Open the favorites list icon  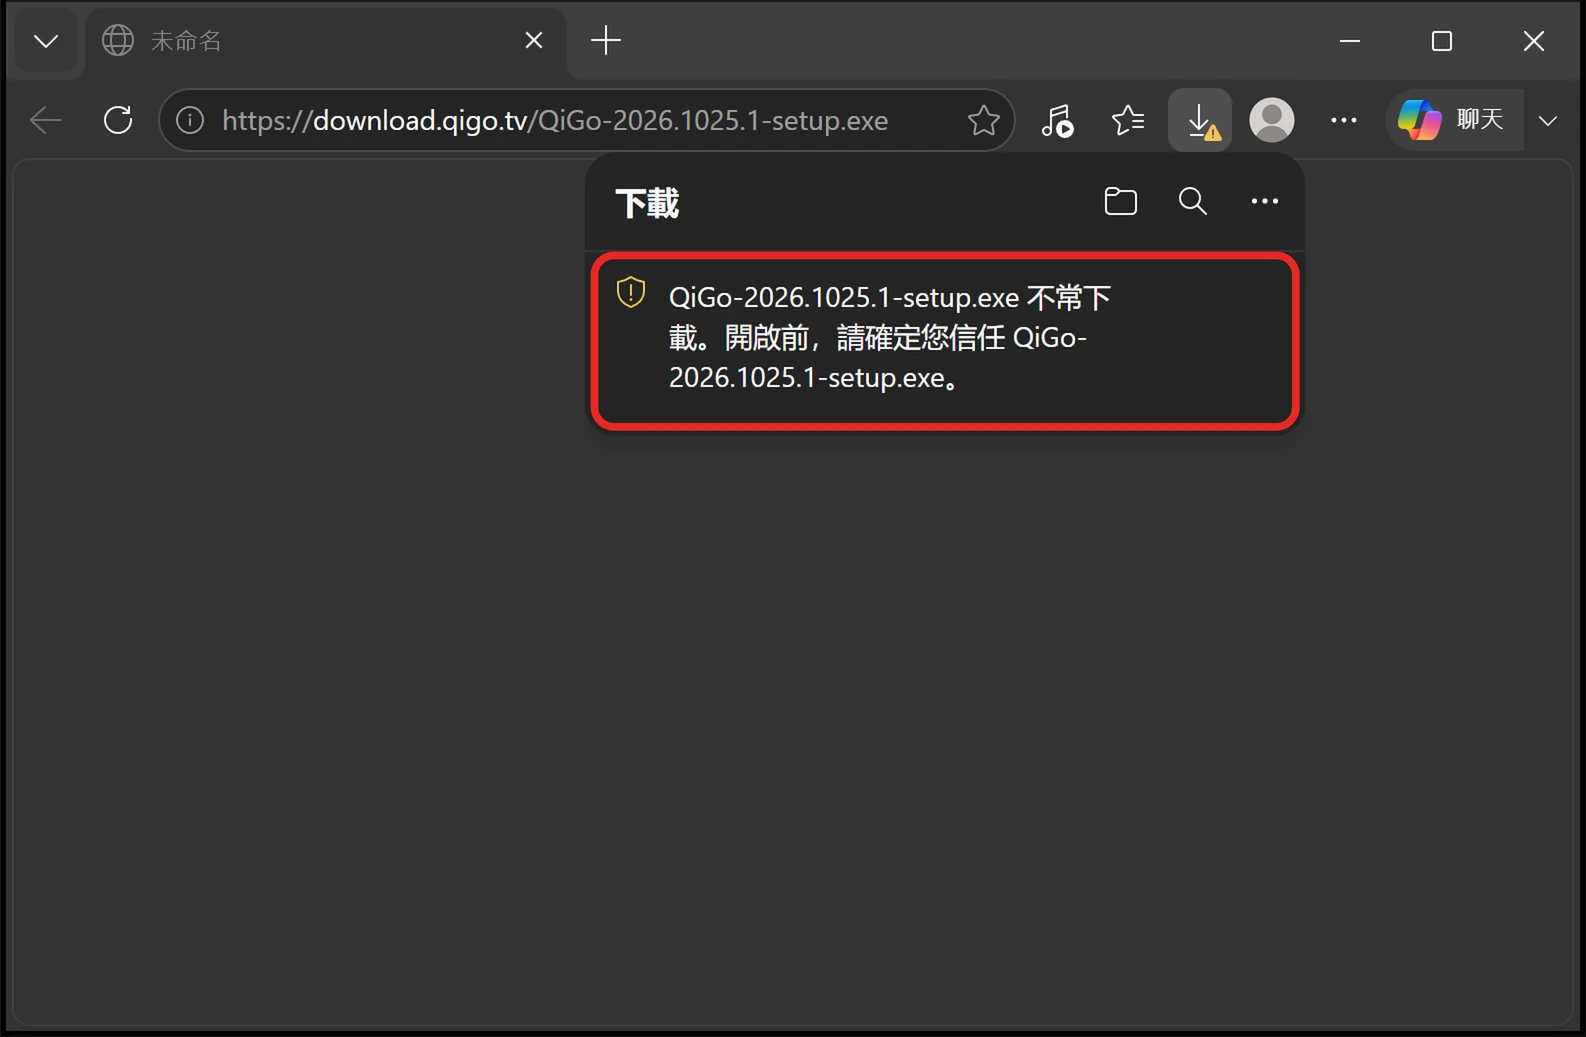(x=1129, y=120)
